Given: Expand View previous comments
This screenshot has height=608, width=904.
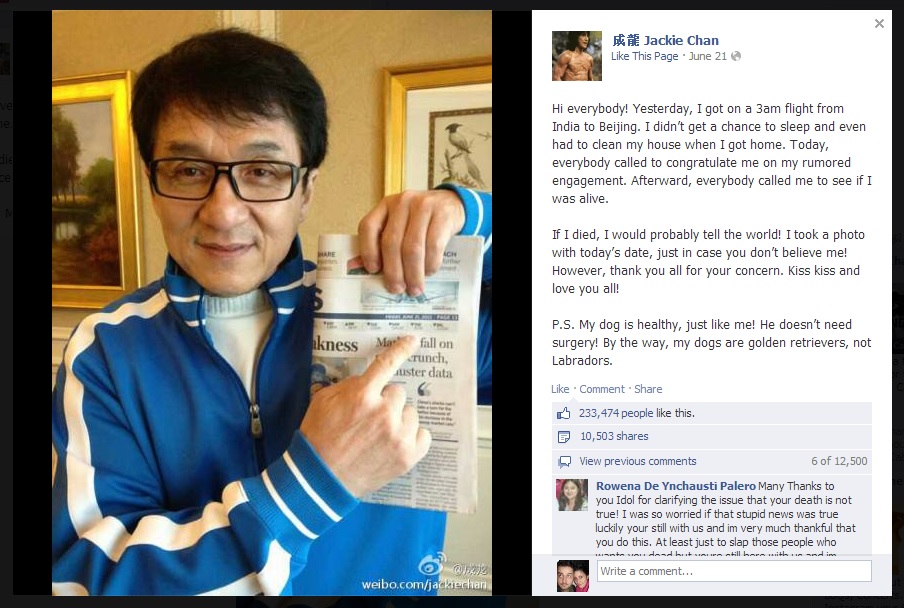Looking at the screenshot, I should (x=638, y=461).
